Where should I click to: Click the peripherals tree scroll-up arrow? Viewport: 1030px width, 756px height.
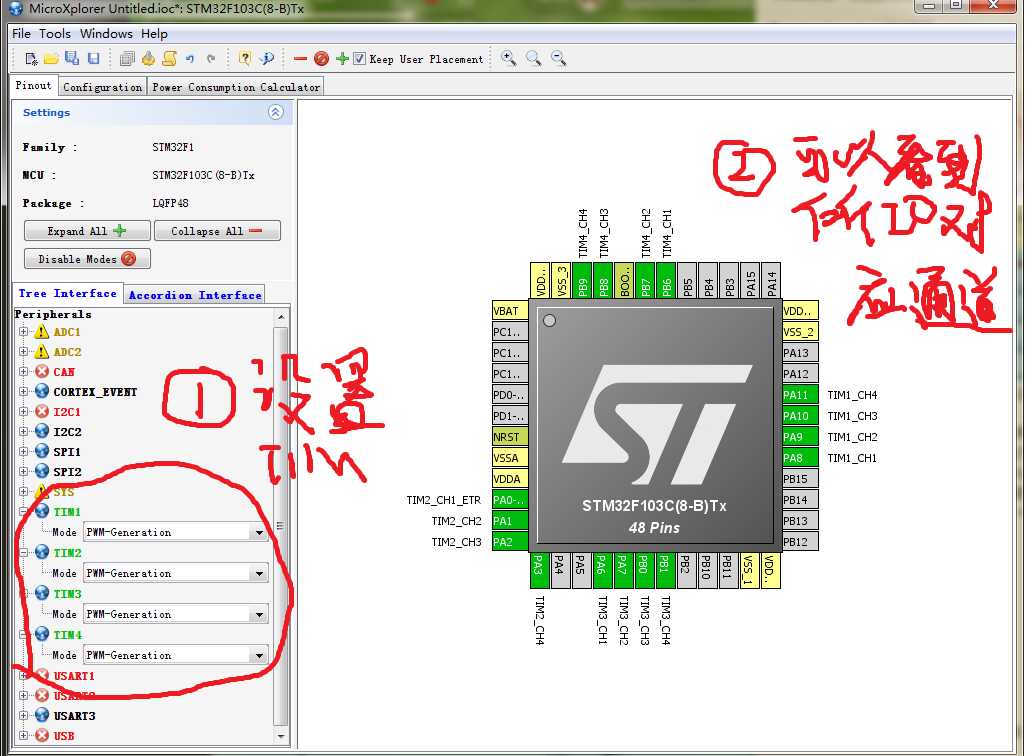(281, 316)
